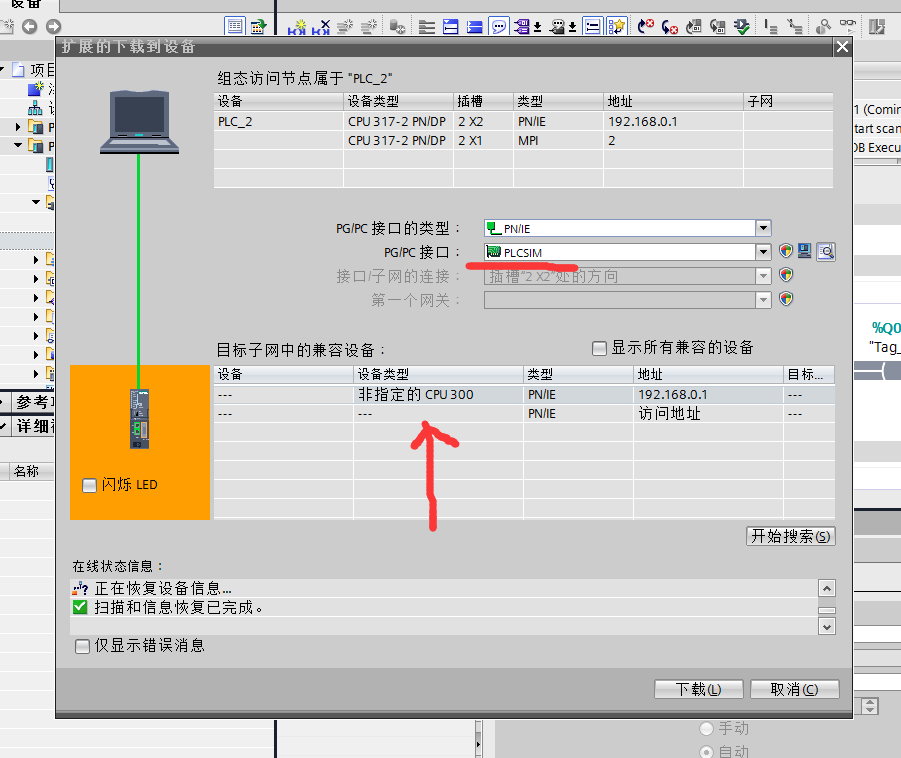Viewport: 901px width, 758px height.
Task: Click the 子网 column header in top table
Action: 788,102
